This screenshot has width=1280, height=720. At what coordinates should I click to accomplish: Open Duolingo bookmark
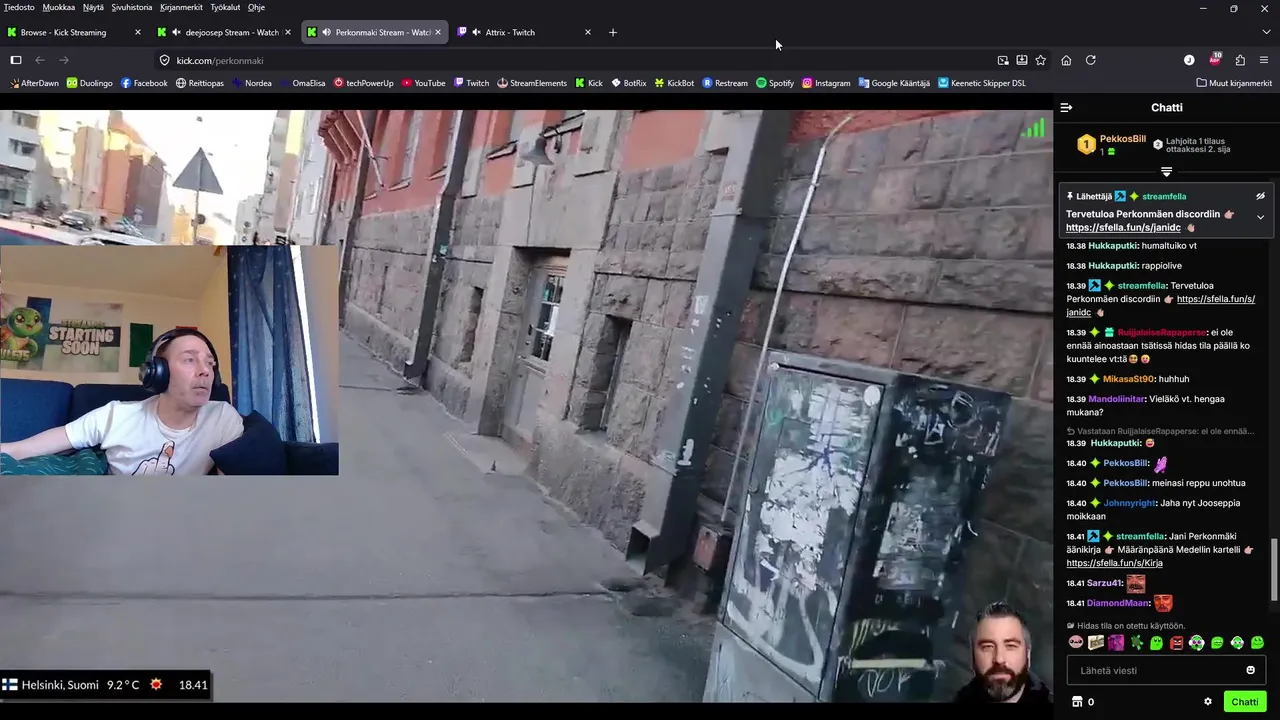pyautogui.click(x=90, y=83)
